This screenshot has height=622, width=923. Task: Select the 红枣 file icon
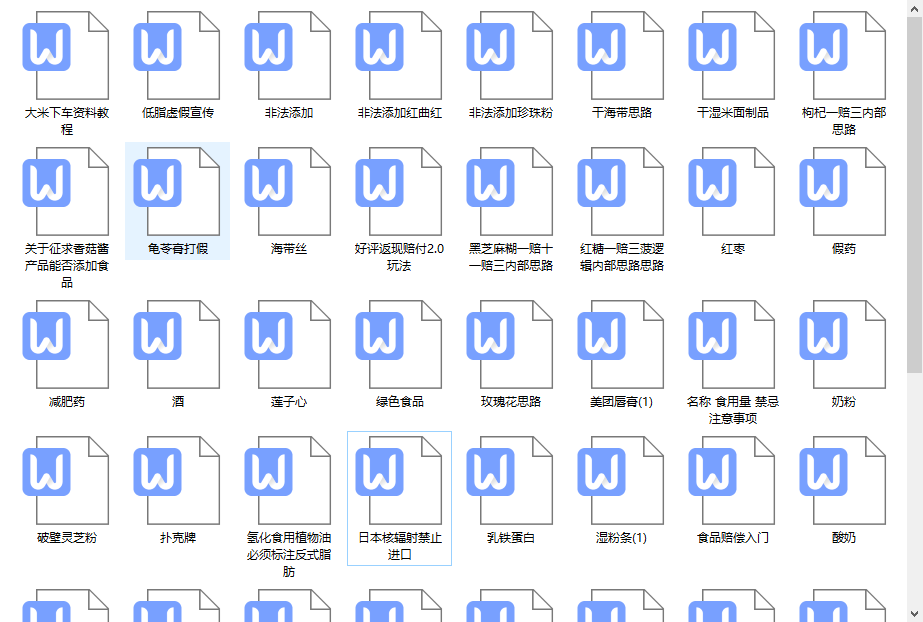click(732, 190)
